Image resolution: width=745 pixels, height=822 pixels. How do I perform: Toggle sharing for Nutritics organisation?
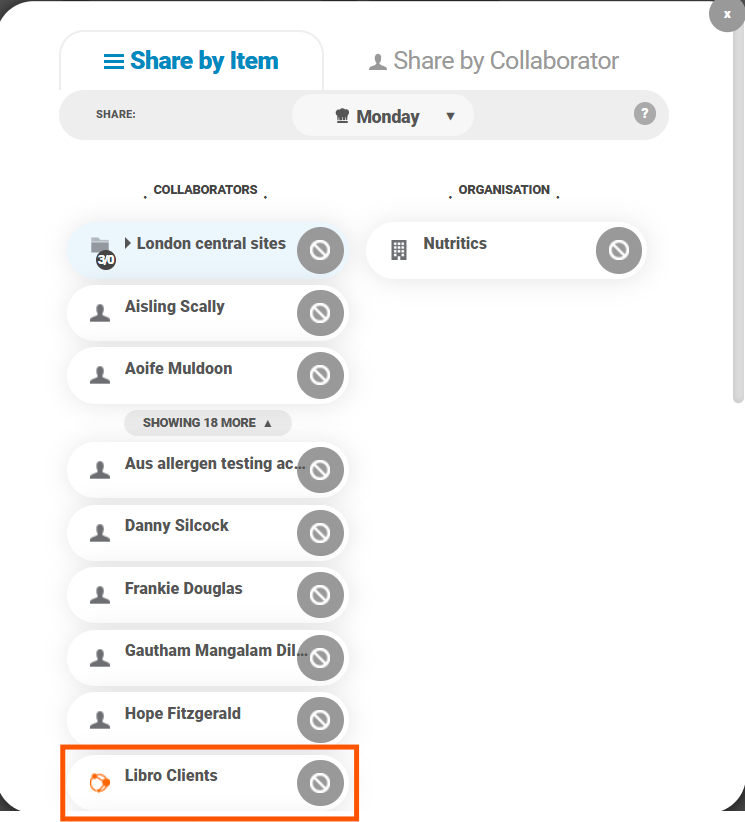[x=619, y=250]
